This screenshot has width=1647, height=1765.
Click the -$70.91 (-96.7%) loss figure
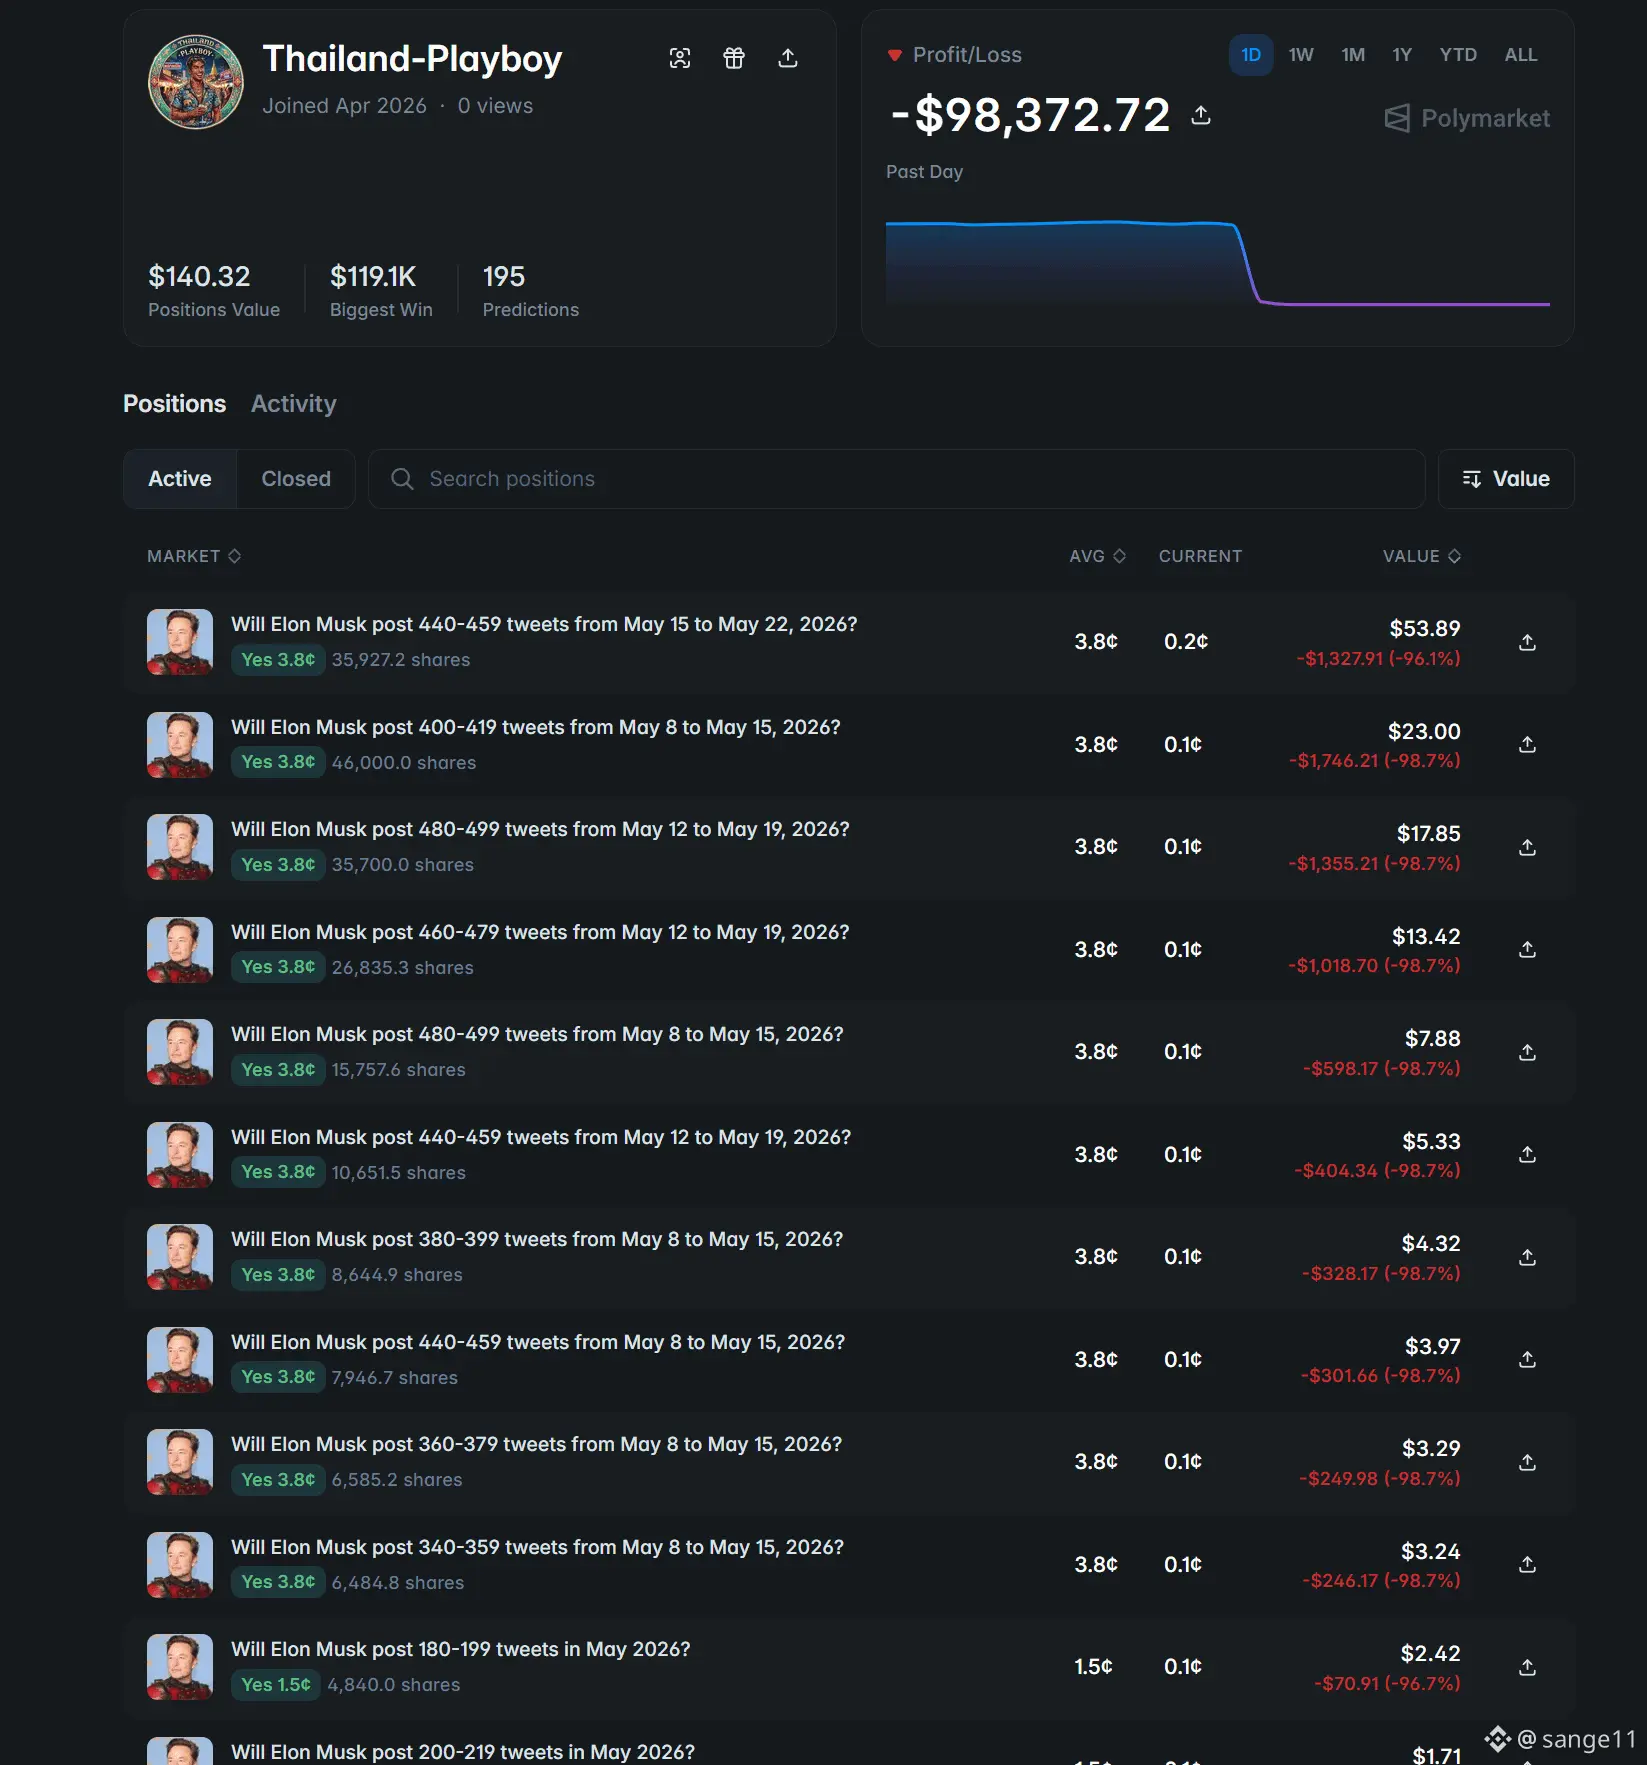(x=1387, y=1683)
